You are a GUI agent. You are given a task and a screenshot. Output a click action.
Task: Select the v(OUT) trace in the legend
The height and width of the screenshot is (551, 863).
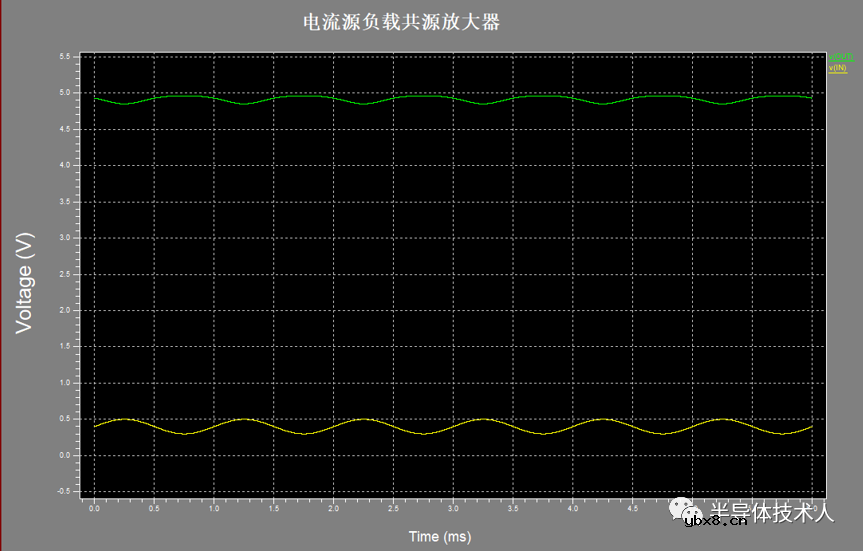[x=839, y=58]
